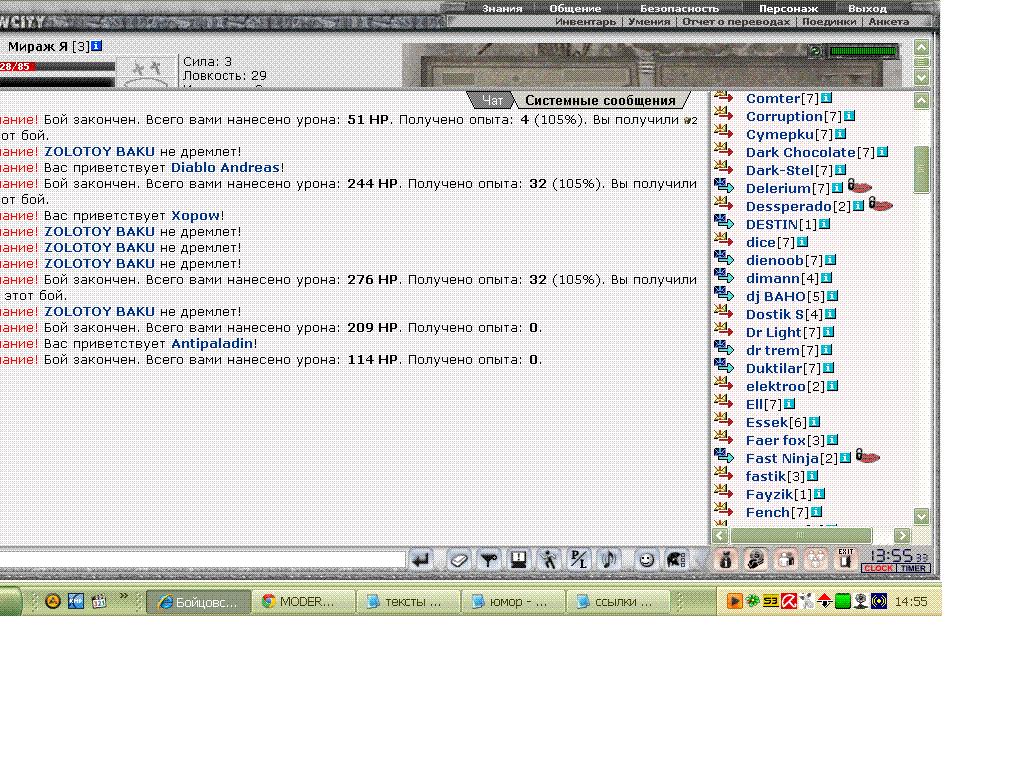Open the Знания menu
Screen dimensions: 1024x768
pos(502,8)
